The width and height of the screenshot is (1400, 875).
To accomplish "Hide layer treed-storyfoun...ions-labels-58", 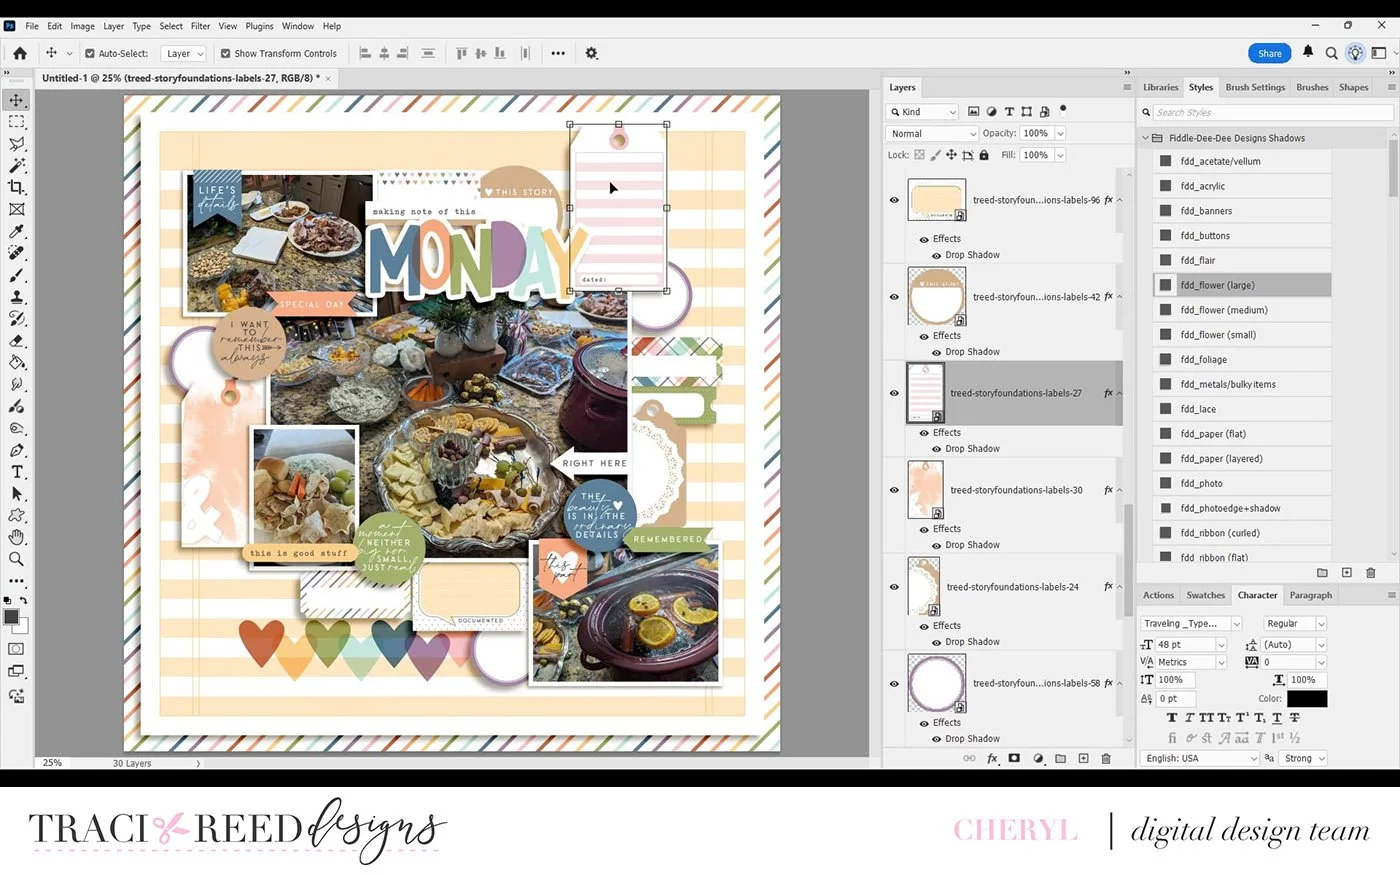I will (894, 684).
